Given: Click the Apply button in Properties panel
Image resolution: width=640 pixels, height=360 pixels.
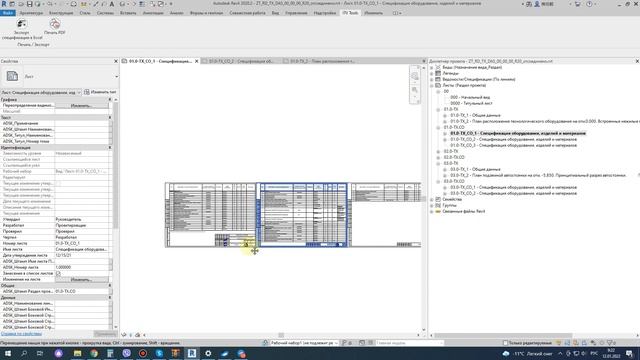Looking at the screenshot, I should tap(105, 334).
